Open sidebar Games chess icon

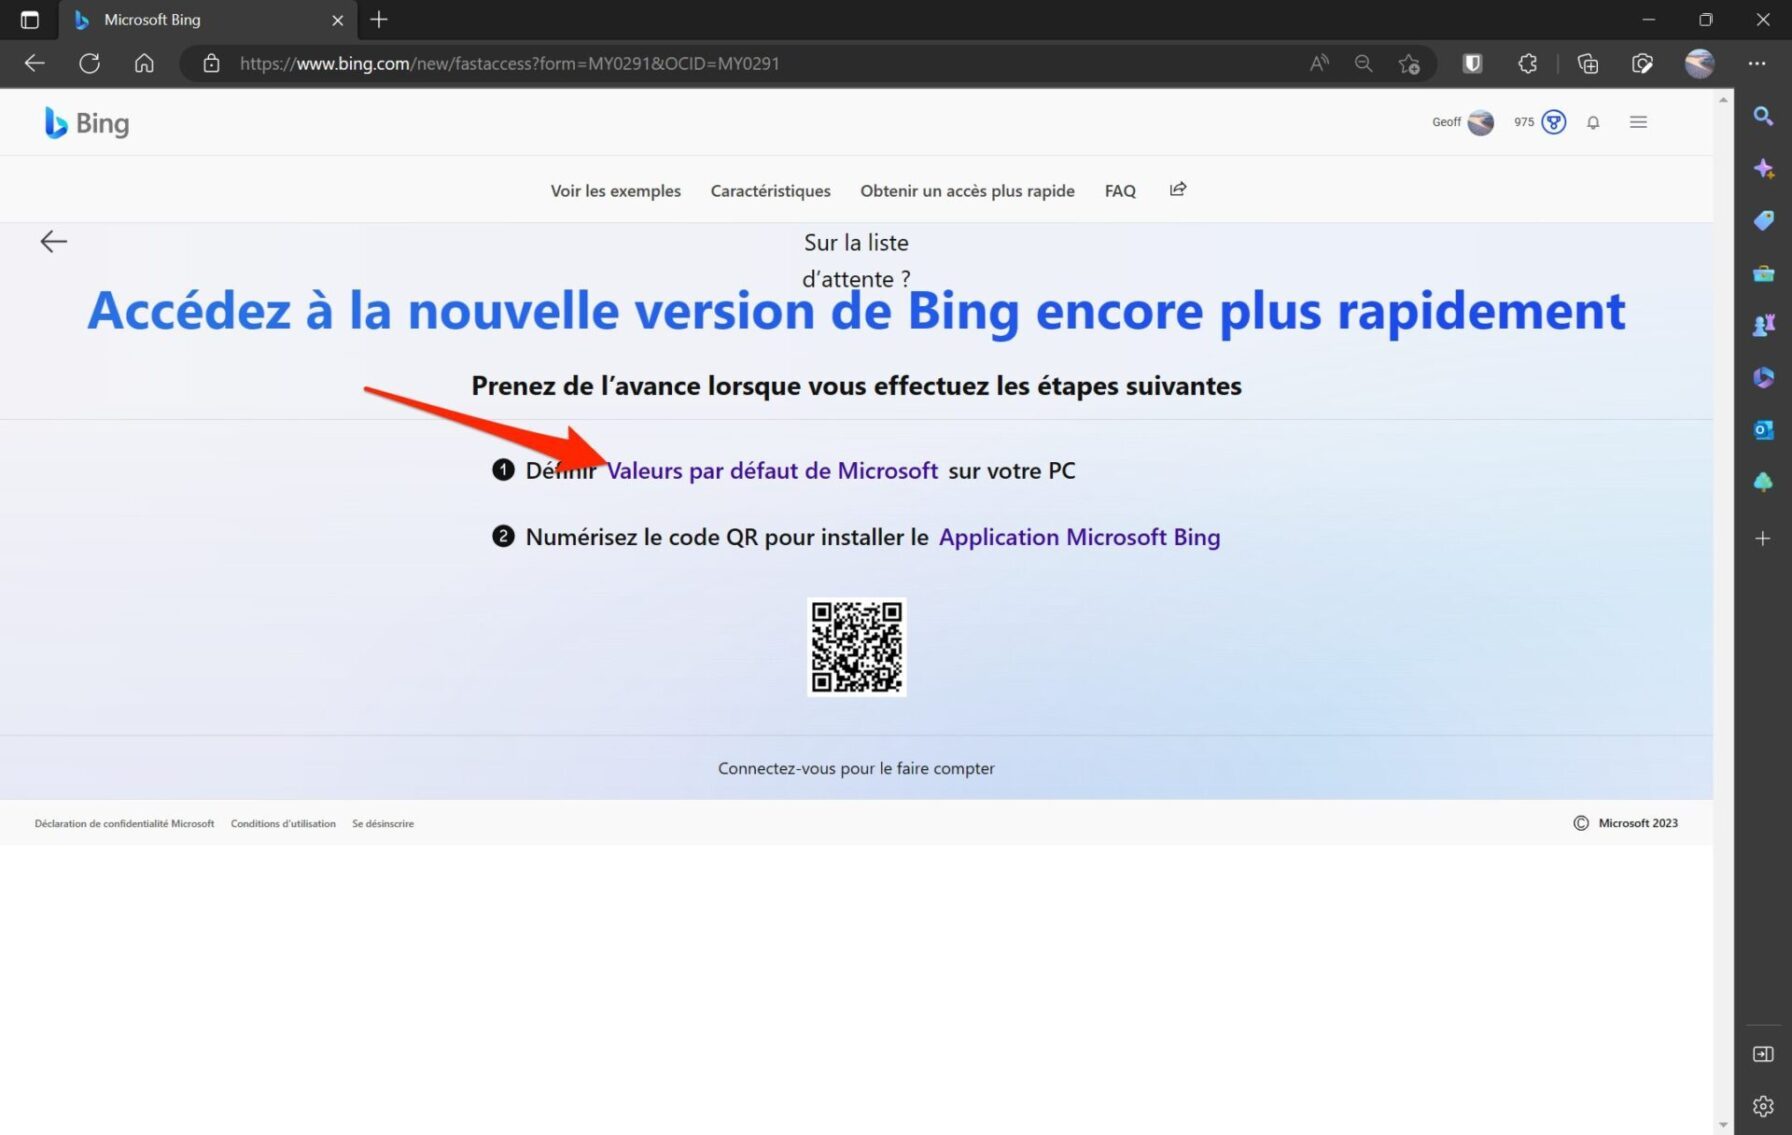(1763, 325)
